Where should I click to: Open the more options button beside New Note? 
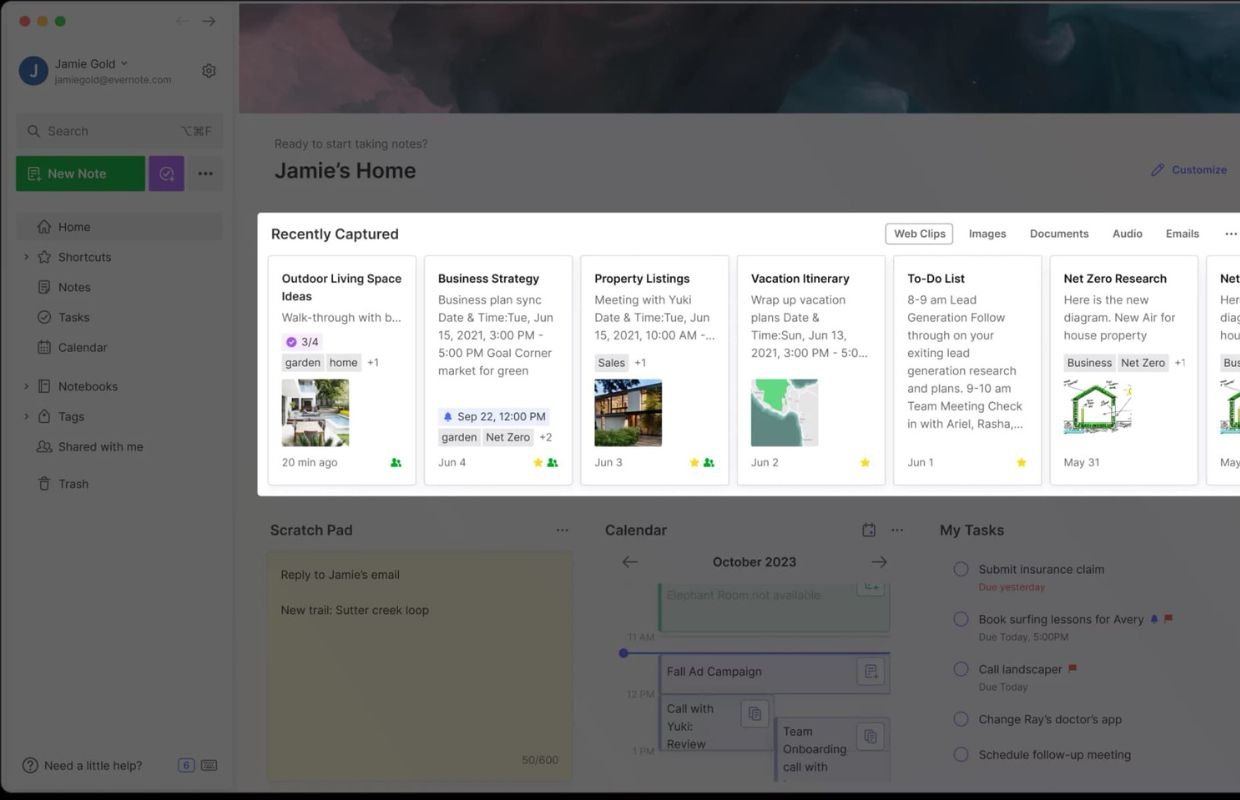click(205, 173)
